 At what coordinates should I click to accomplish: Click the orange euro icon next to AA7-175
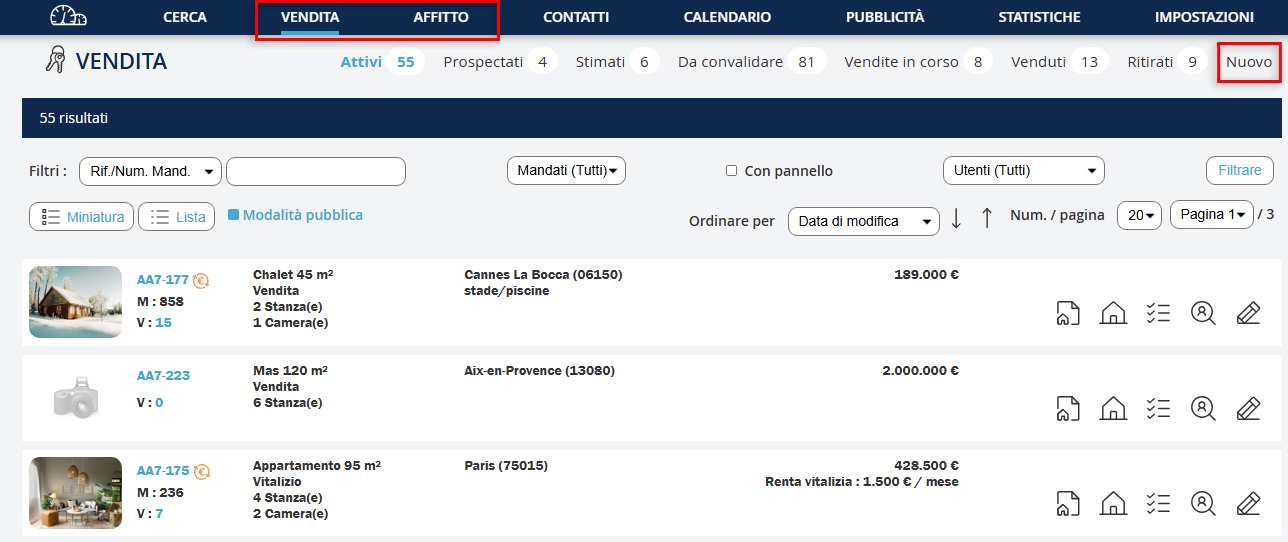coord(202,471)
